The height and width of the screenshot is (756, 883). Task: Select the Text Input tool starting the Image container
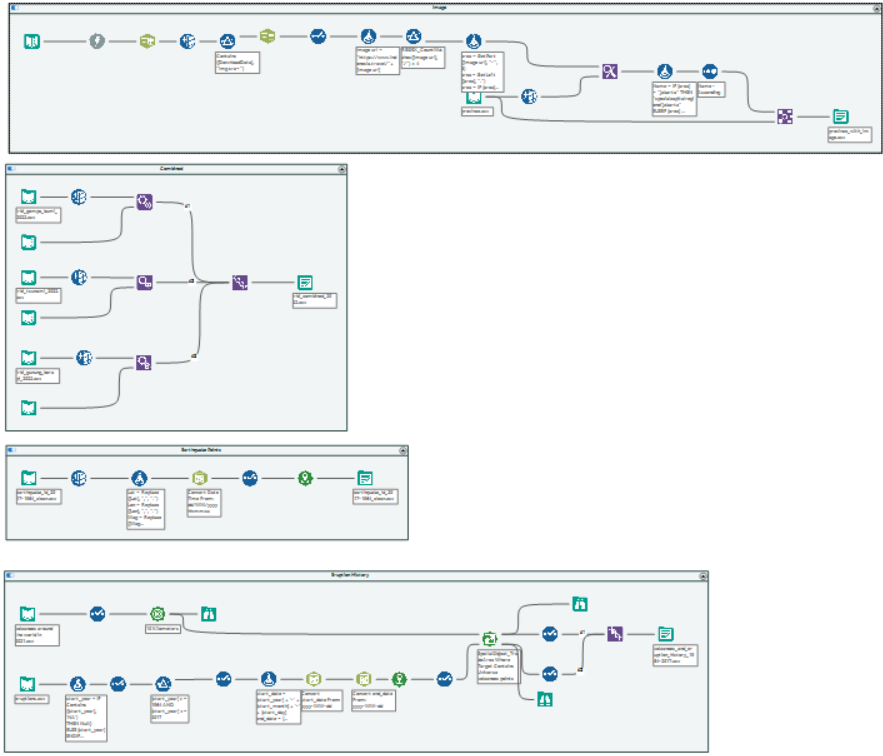tap(32, 41)
